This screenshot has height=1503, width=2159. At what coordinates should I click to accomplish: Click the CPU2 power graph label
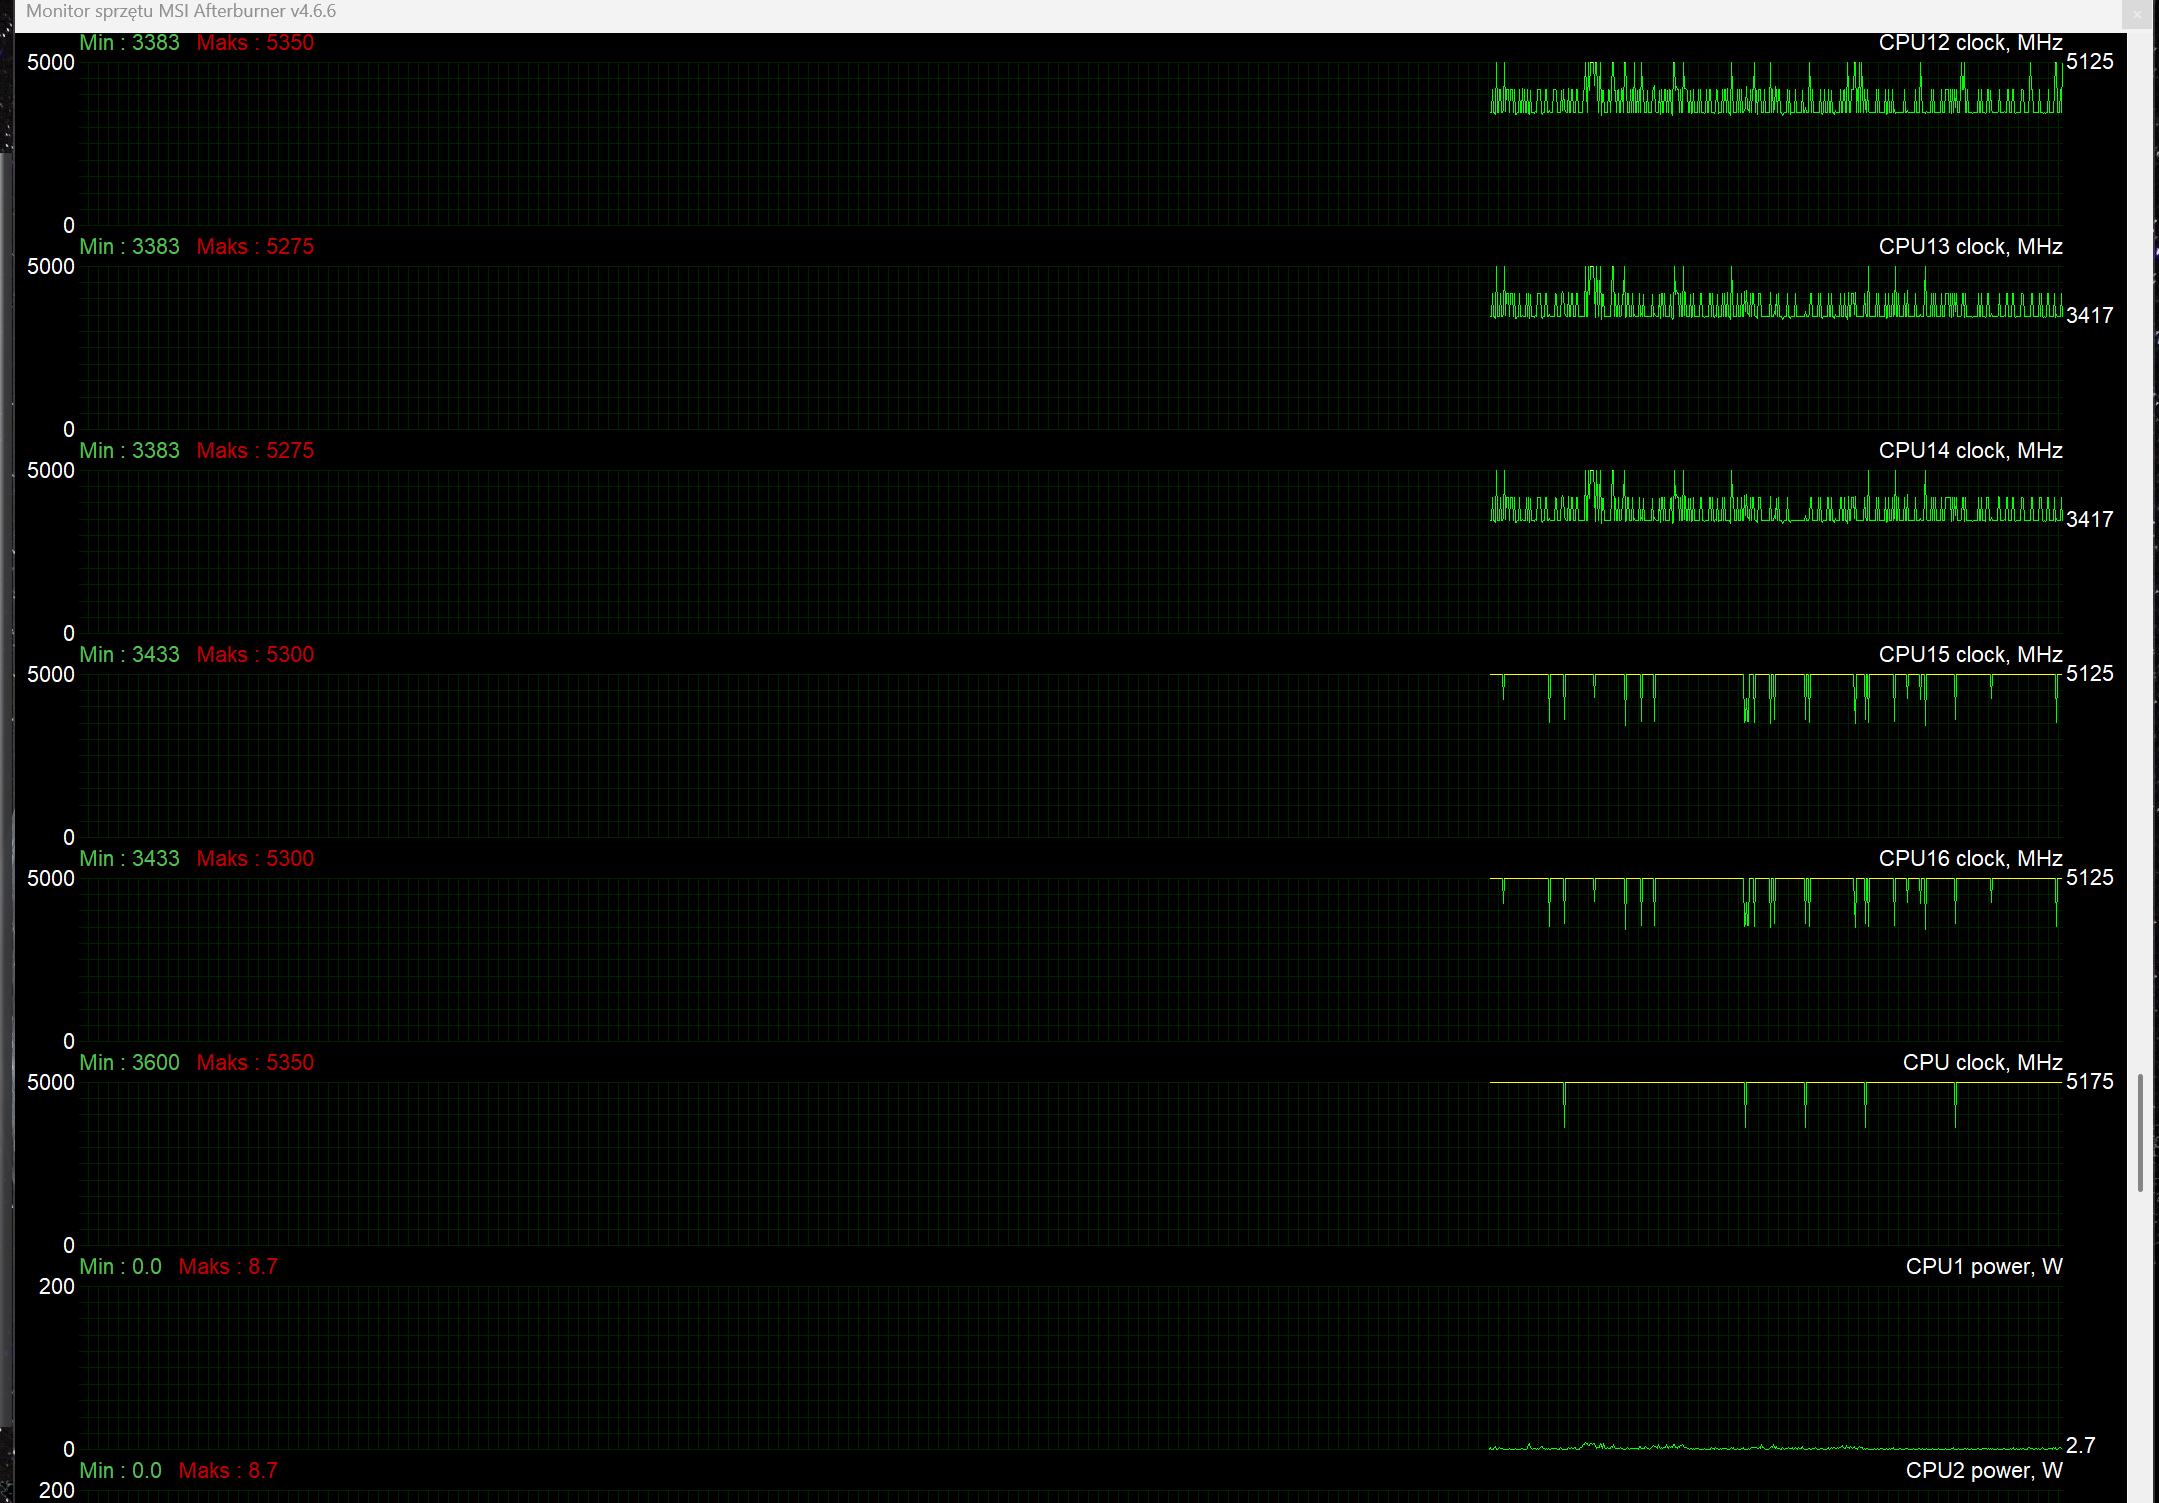click(1983, 1471)
